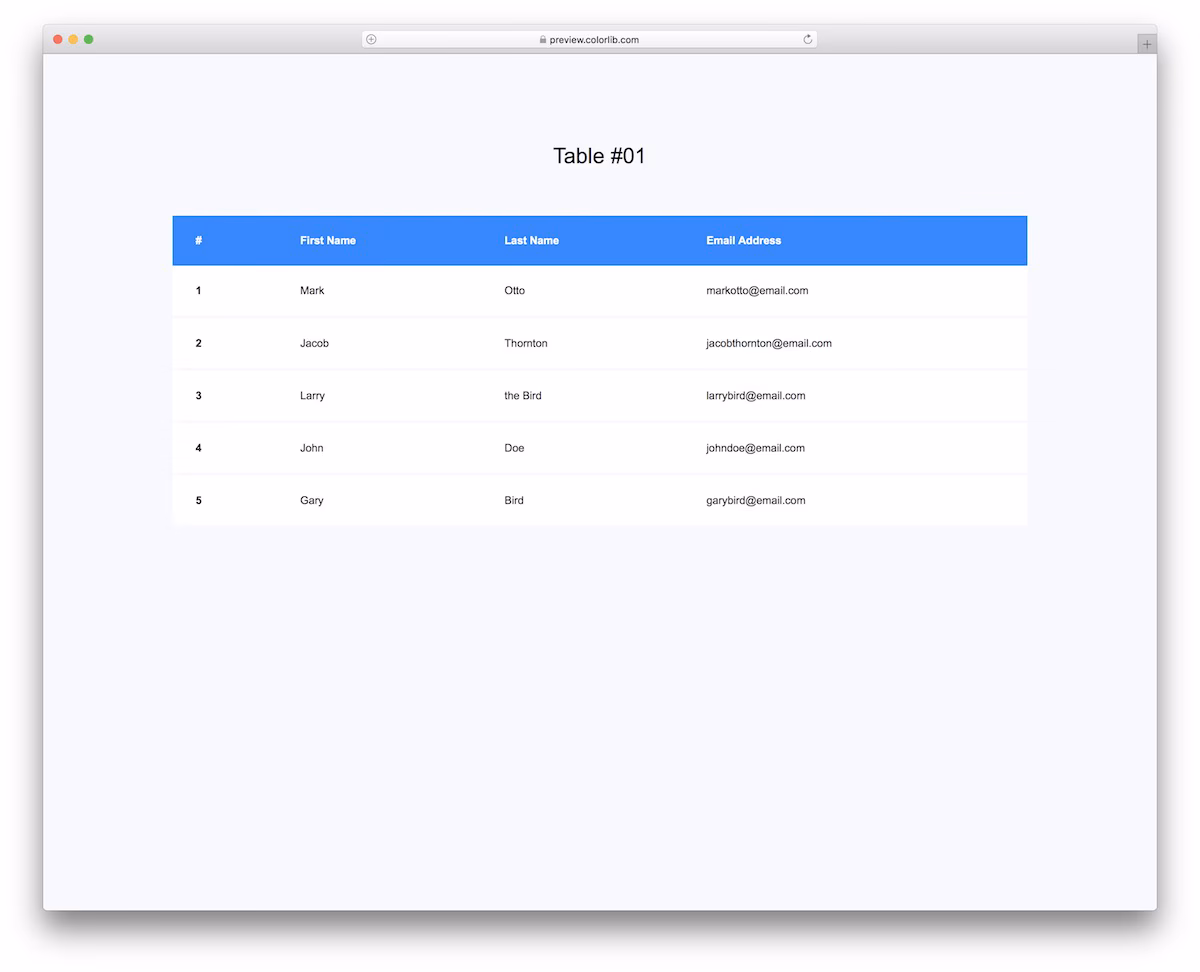
Task: Click the yellow minimize window button
Action: [73, 39]
